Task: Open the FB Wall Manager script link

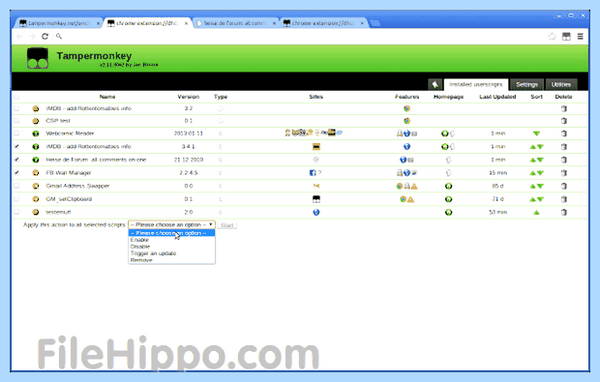Action: [68, 173]
